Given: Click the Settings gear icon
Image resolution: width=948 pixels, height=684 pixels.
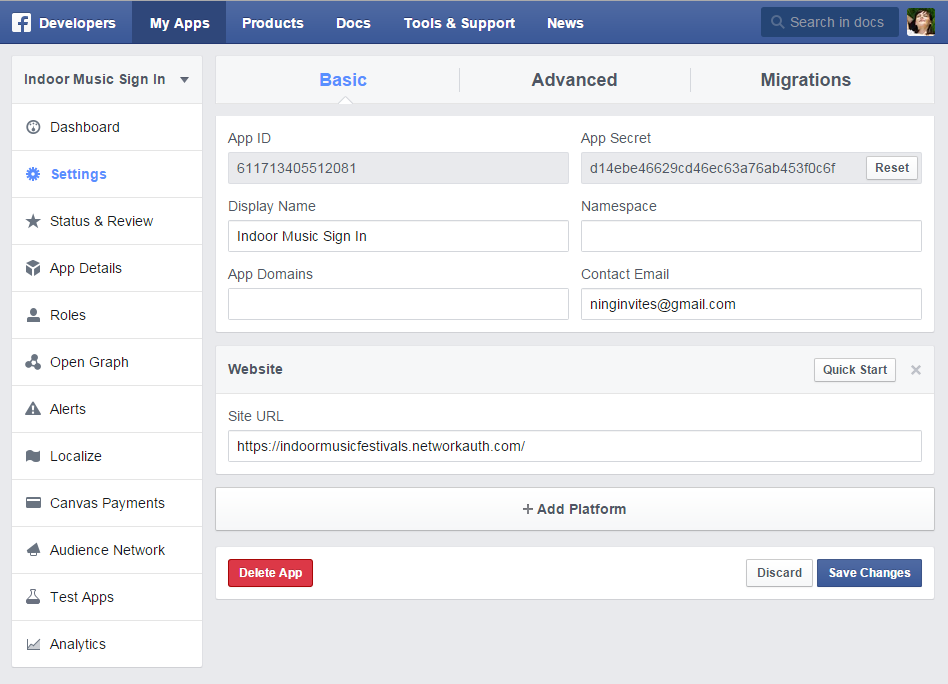Looking at the screenshot, I should [33, 174].
